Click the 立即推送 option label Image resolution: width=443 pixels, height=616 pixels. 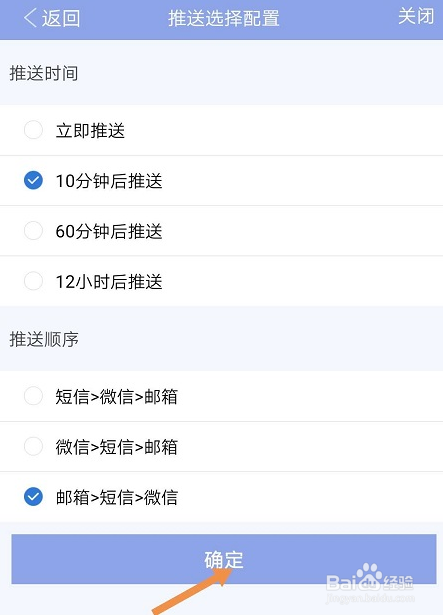(90, 130)
